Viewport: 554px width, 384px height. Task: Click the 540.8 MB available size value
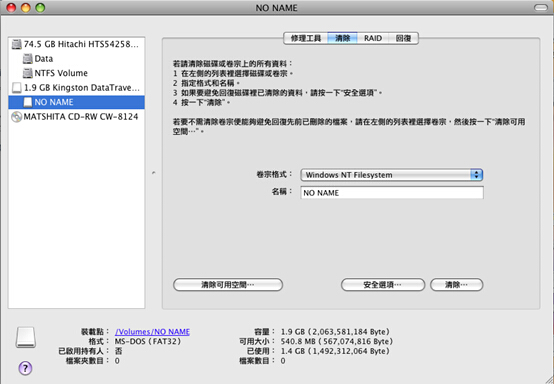click(337, 342)
